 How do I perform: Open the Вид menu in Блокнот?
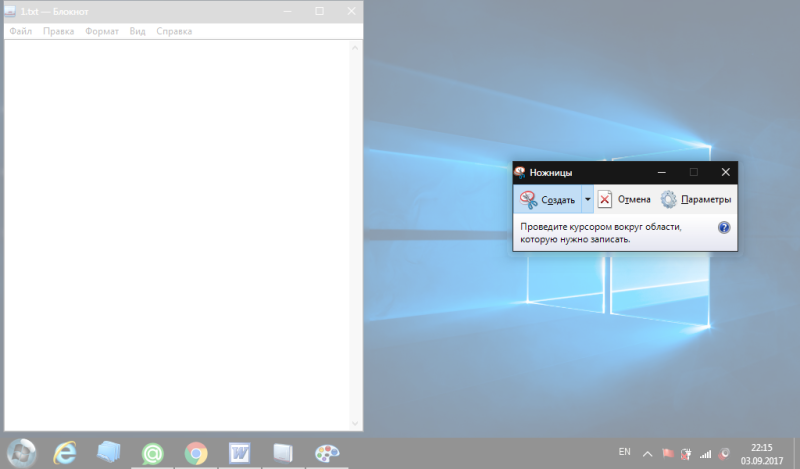[x=137, y=31]
